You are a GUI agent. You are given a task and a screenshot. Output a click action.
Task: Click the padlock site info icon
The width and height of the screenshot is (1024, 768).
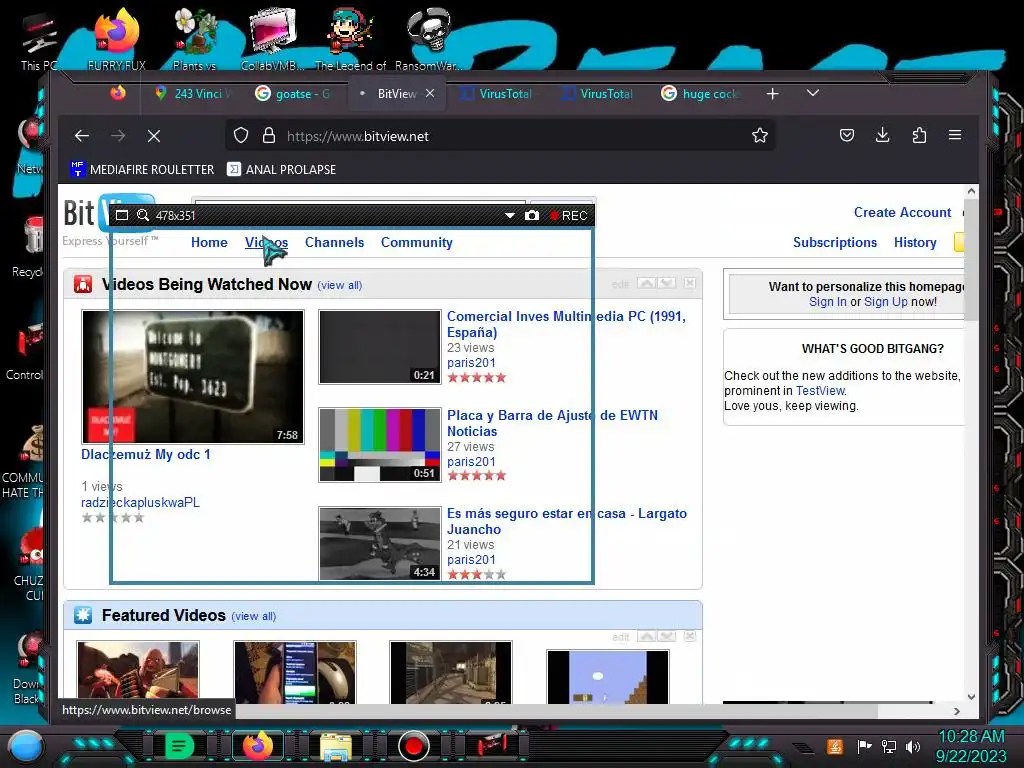(268, 135)
